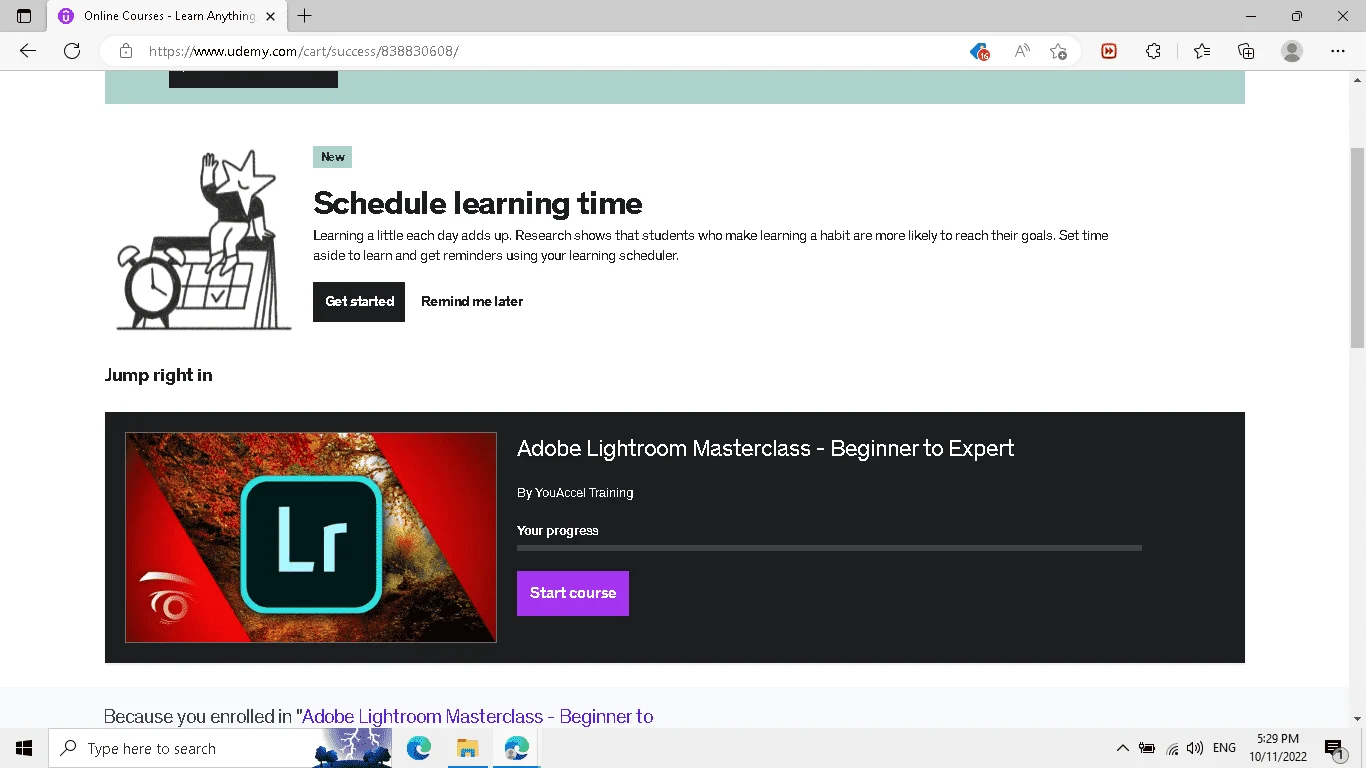Viewport: 1366px width, 768px height.
Task: View site information via the lock icon
Action: pos(126,51)
